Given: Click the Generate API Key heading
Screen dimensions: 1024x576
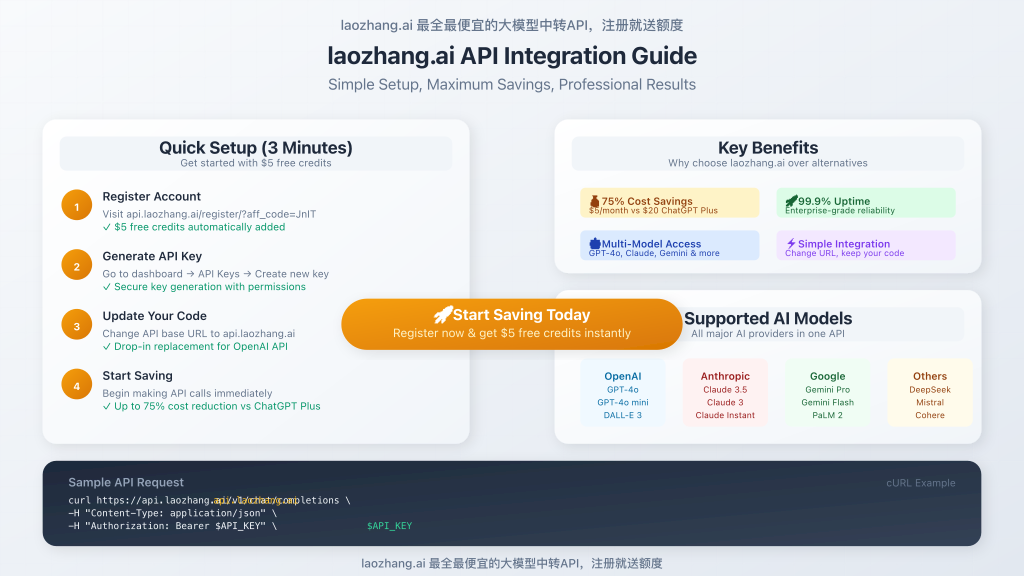Looking at the screenshot, I should [152, 256].
